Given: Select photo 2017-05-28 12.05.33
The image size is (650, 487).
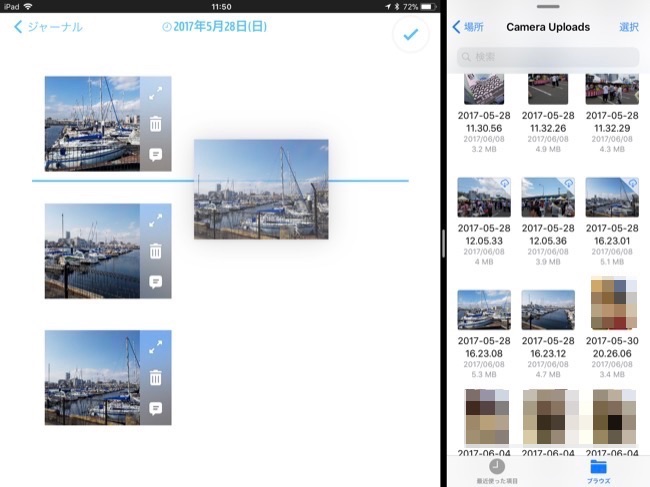Looking at the screenshot, I should pos(484,197).
